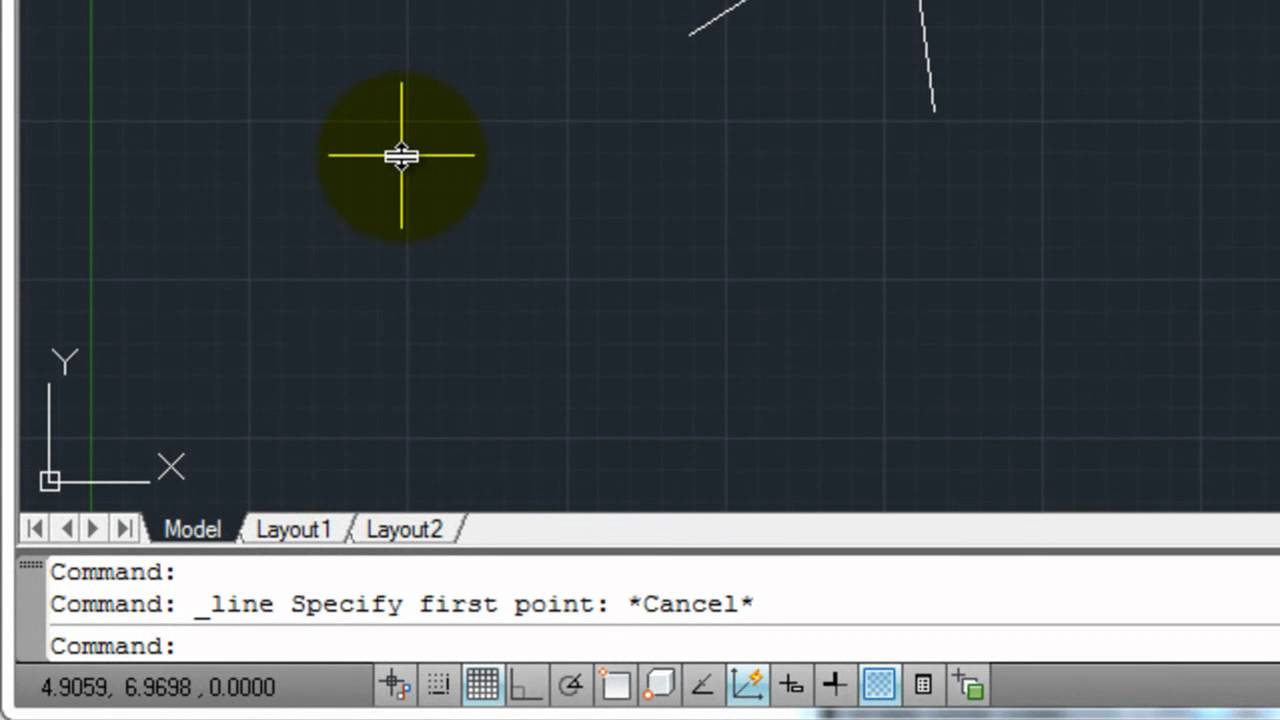Go to previous layout tab arrow
The image size is (1280, 720).
click(x=65, y=528)
